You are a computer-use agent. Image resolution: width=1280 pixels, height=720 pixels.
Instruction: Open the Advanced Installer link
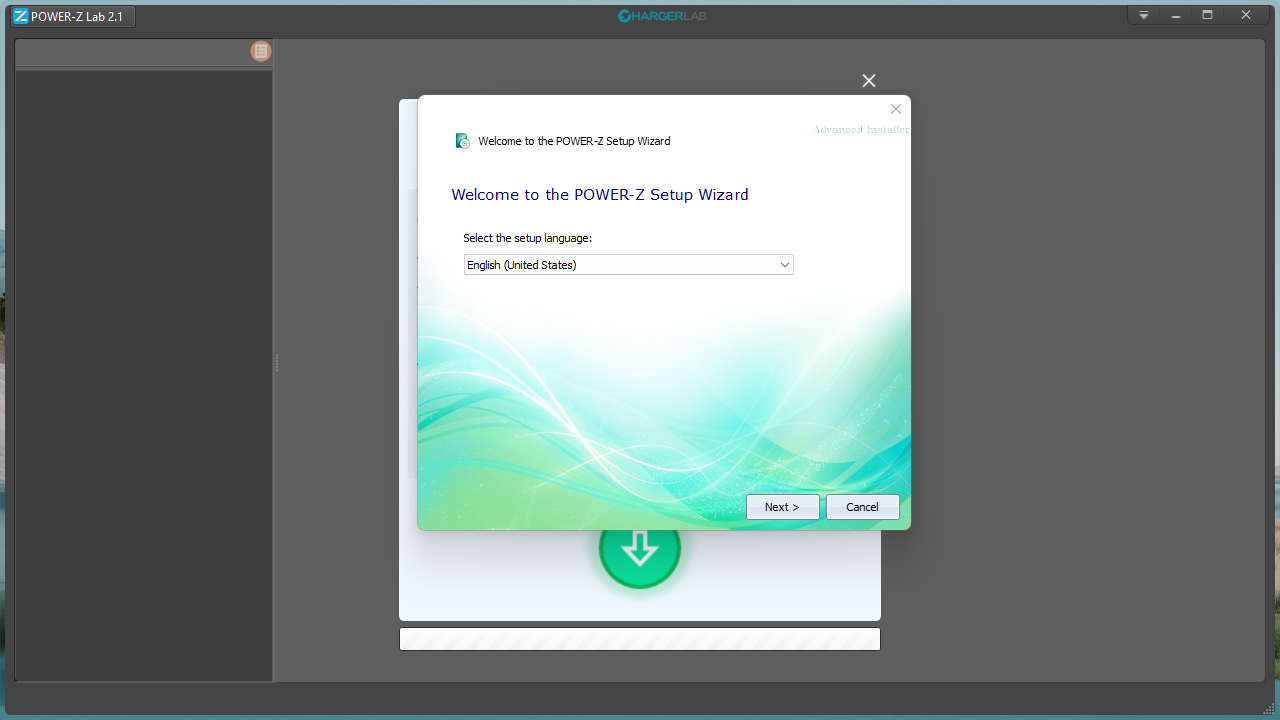coord(860,129)
